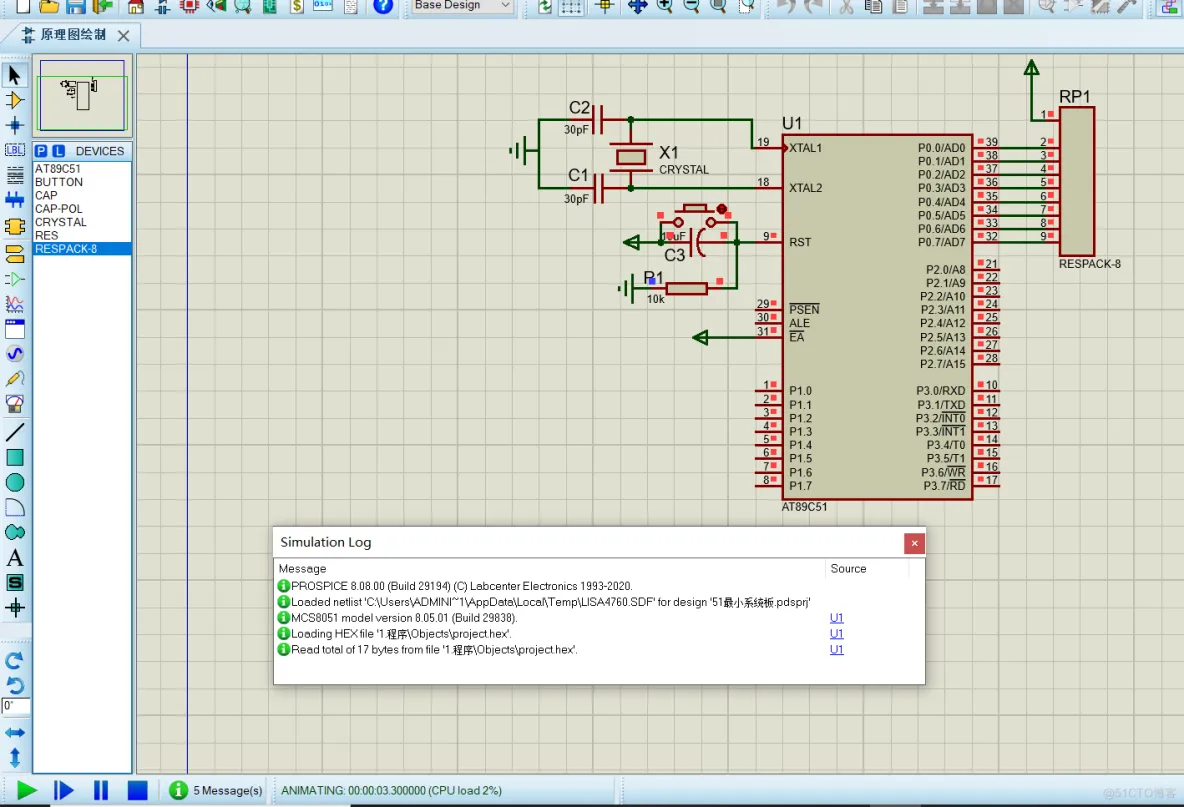Click the P pick devices button

tap(42, 151)
